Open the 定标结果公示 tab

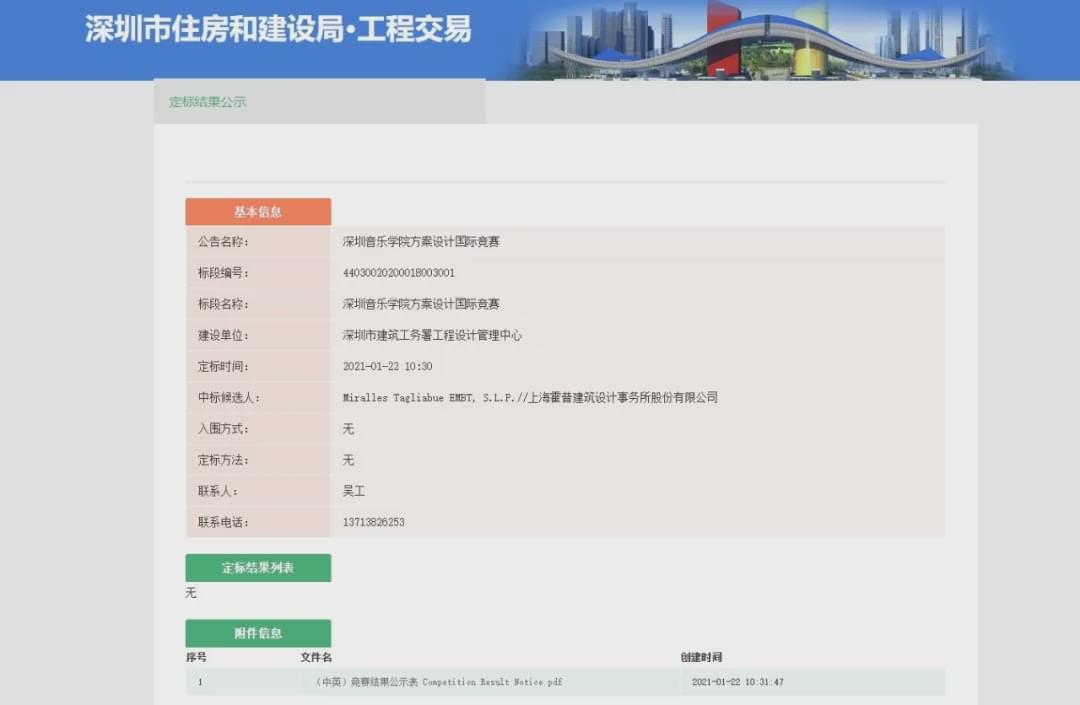[207, 102]
